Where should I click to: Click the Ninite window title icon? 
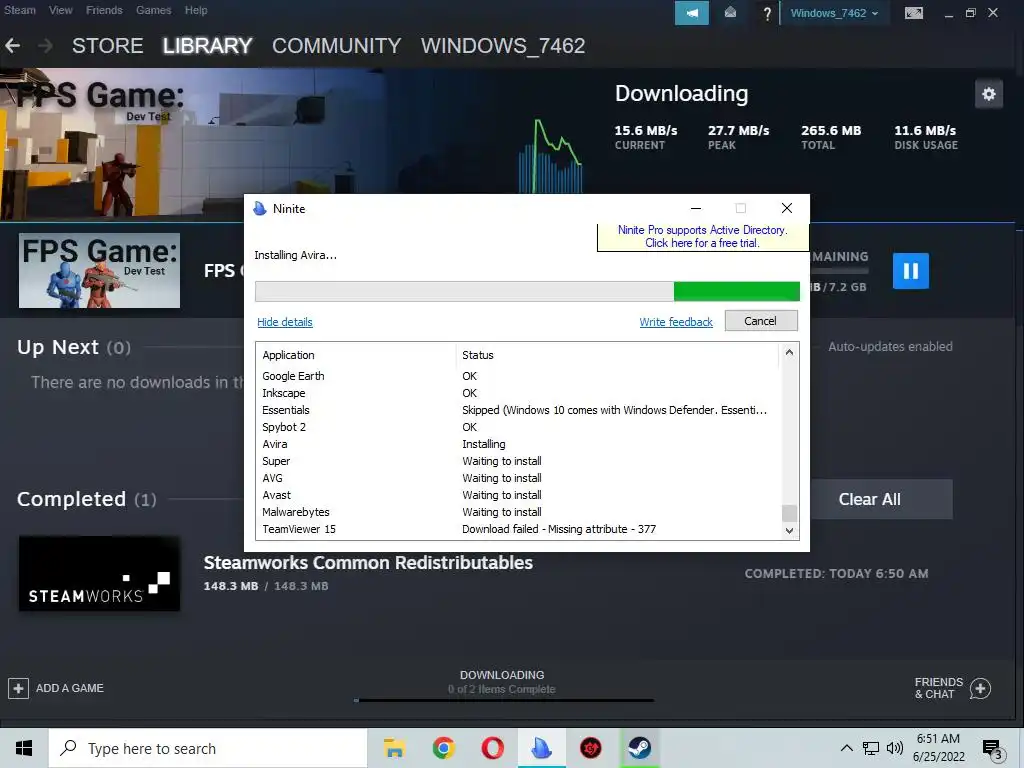click(x=260, y=208)
